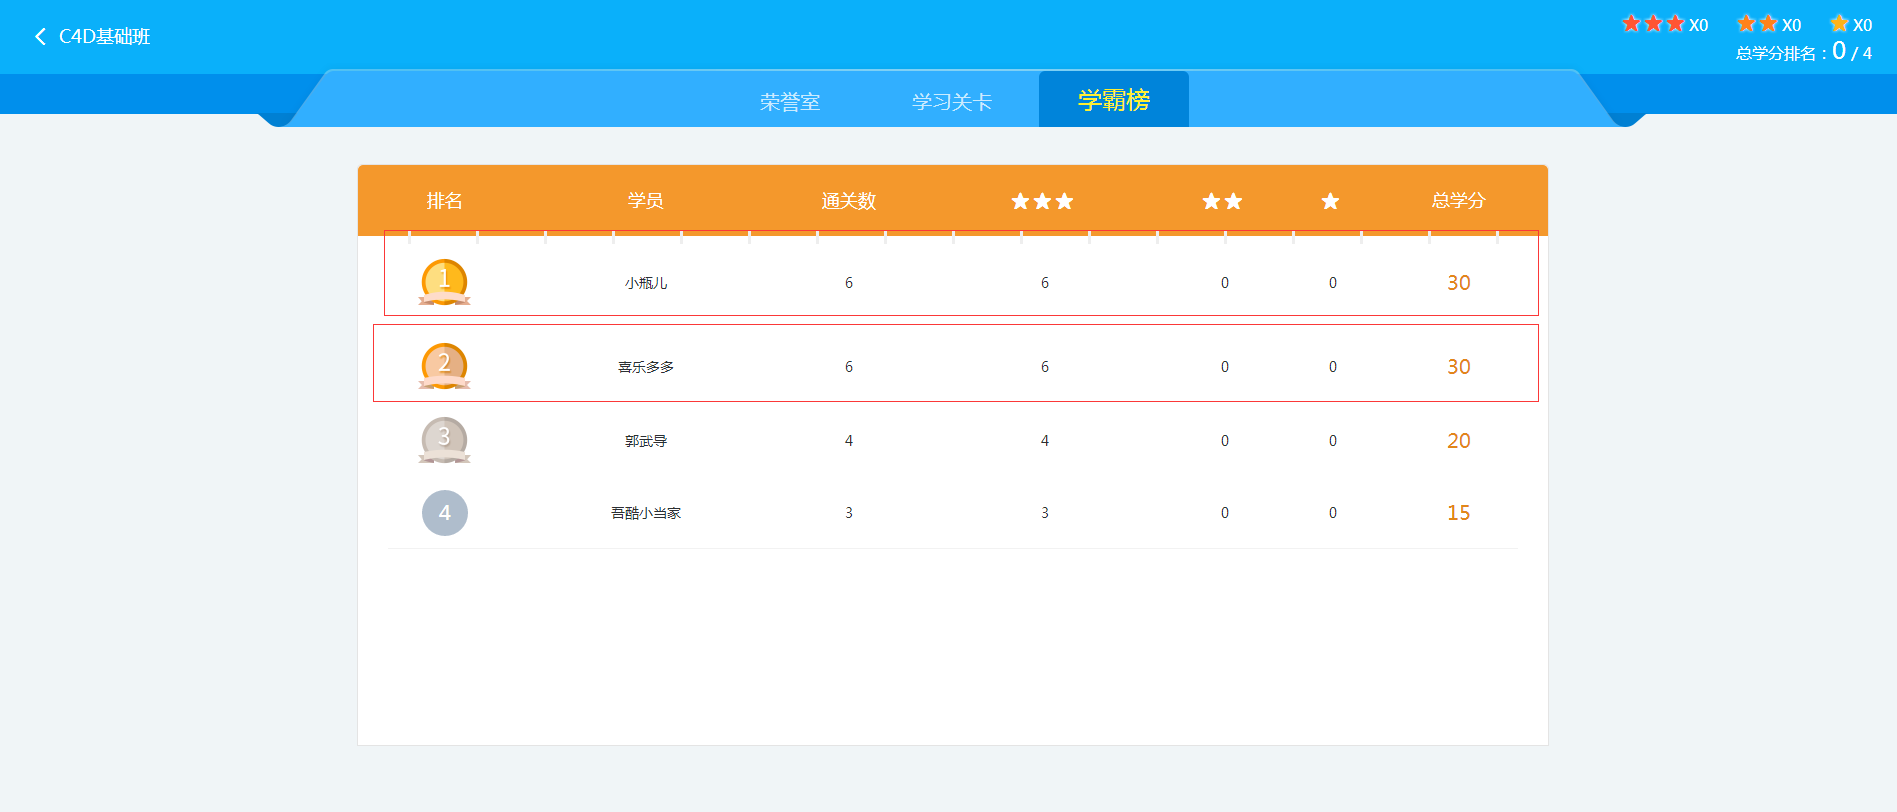Click the three-star column header icon
1897x812 pixels.
tap(1042, 202)
